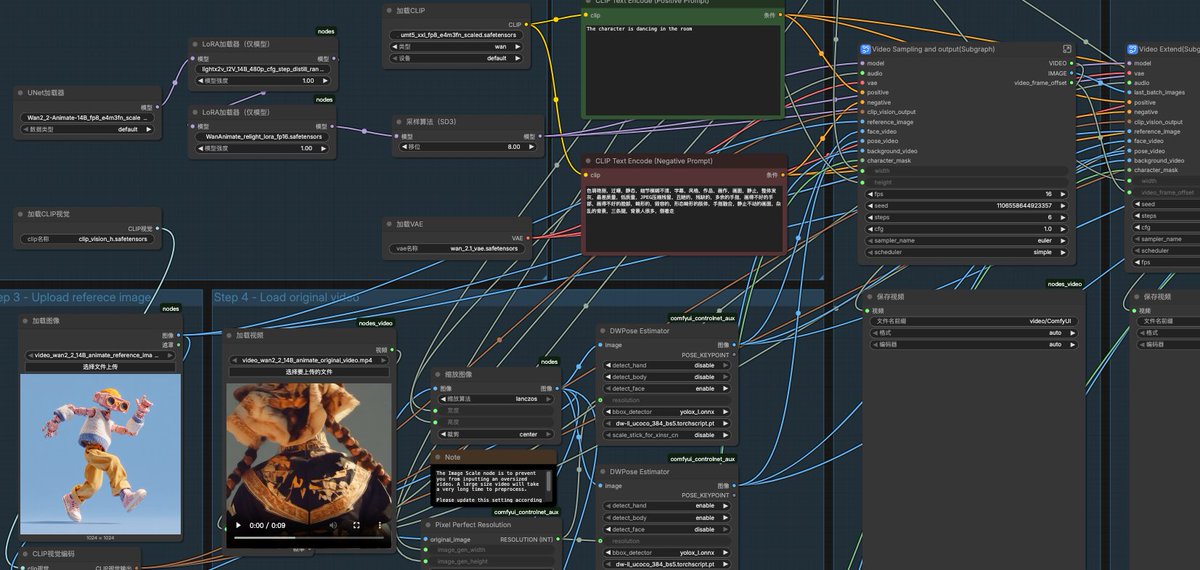
Task: Decrease the steps value with its left arrow
Action: [869, 217]
